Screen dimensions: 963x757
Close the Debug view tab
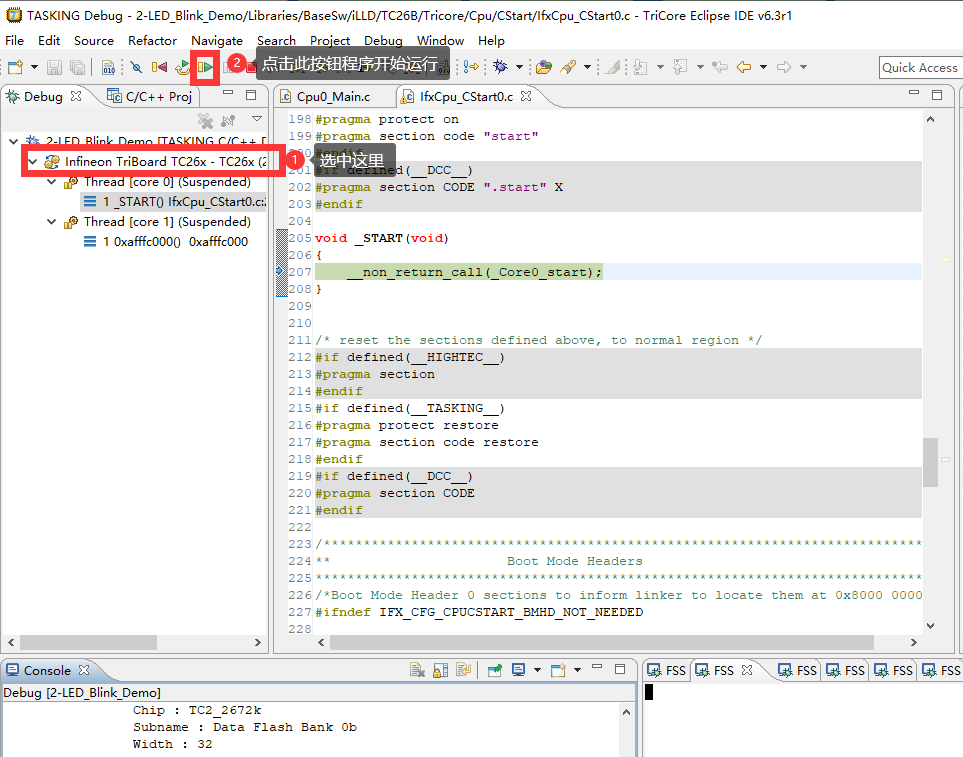pos(76,96)
